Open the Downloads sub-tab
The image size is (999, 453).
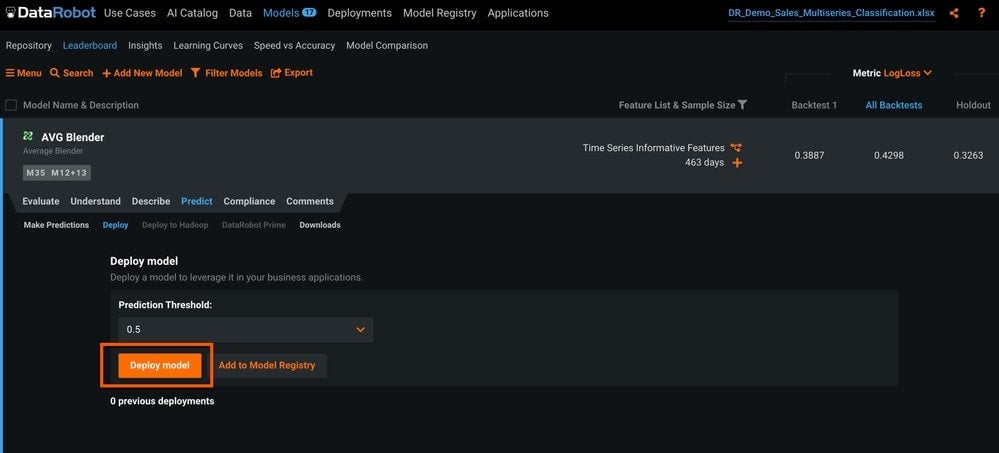320,225
